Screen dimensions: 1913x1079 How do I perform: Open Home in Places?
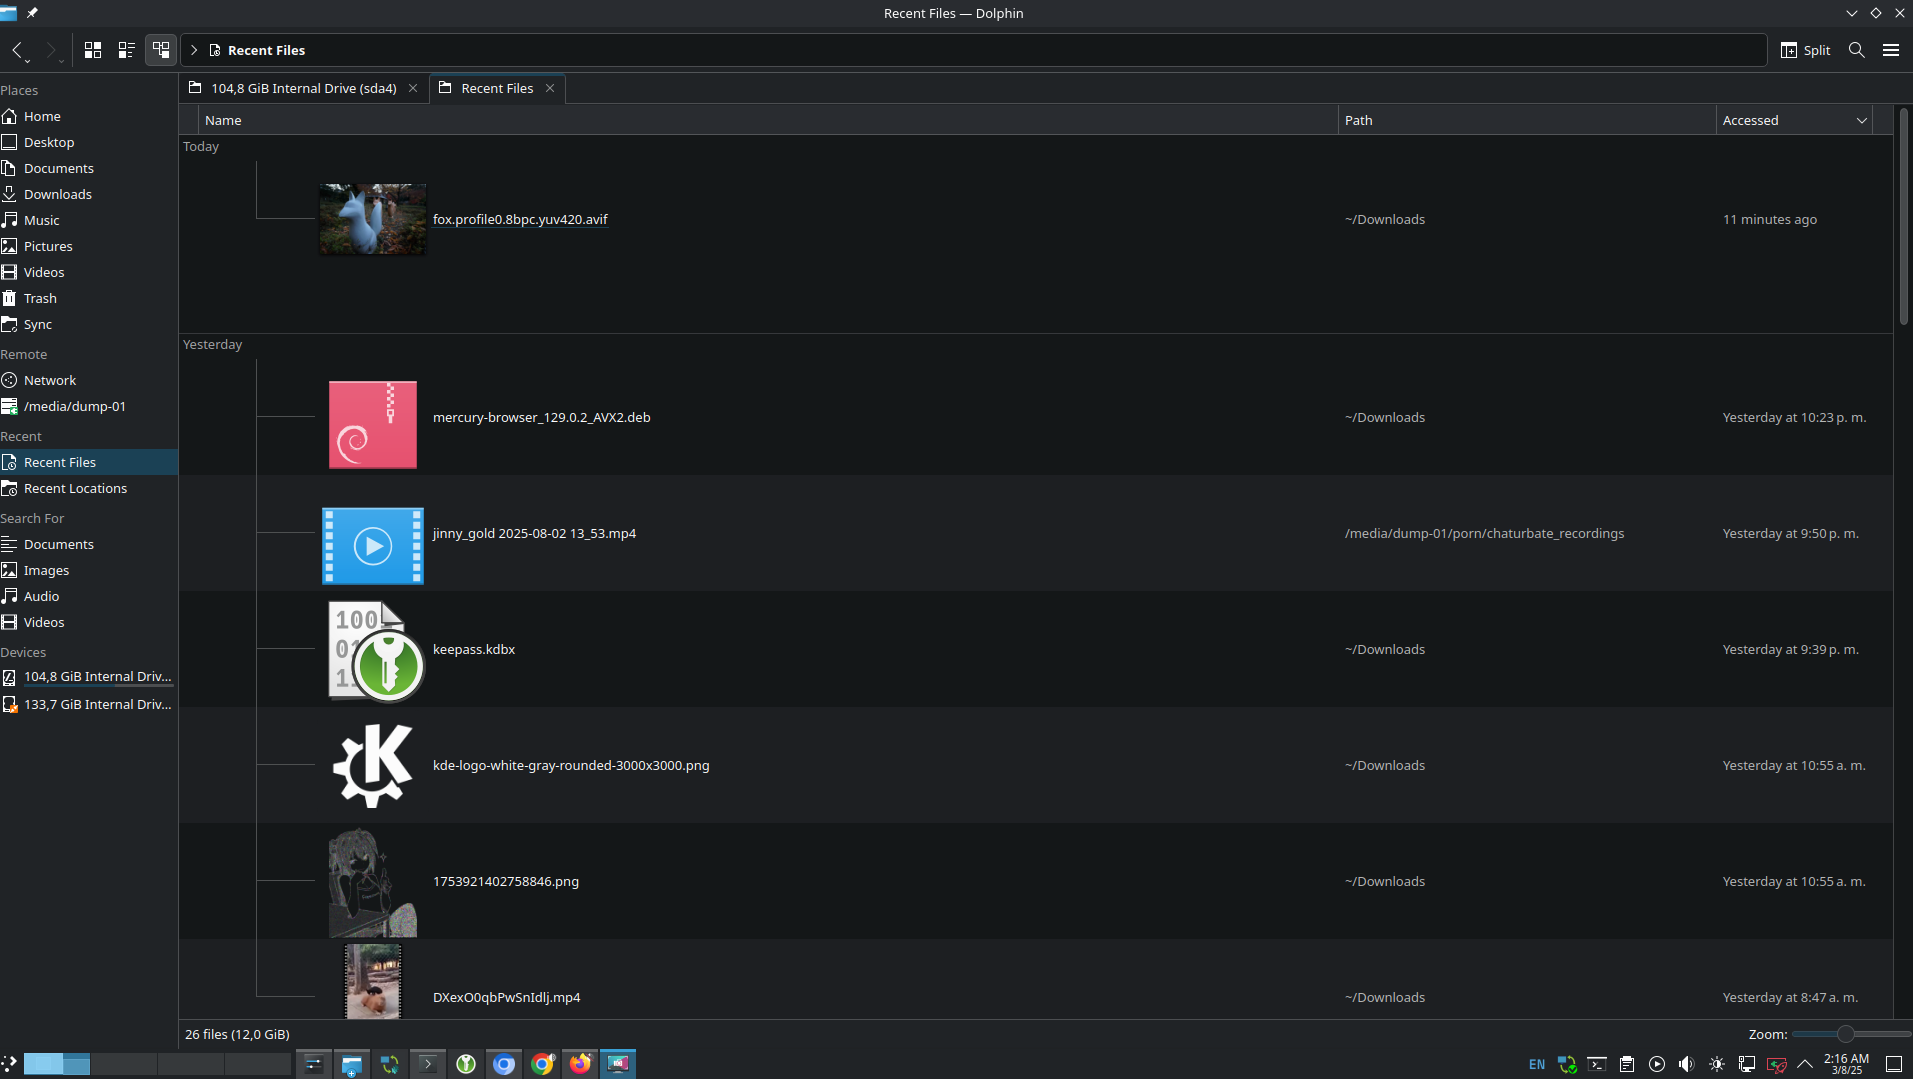click(89, 116)
